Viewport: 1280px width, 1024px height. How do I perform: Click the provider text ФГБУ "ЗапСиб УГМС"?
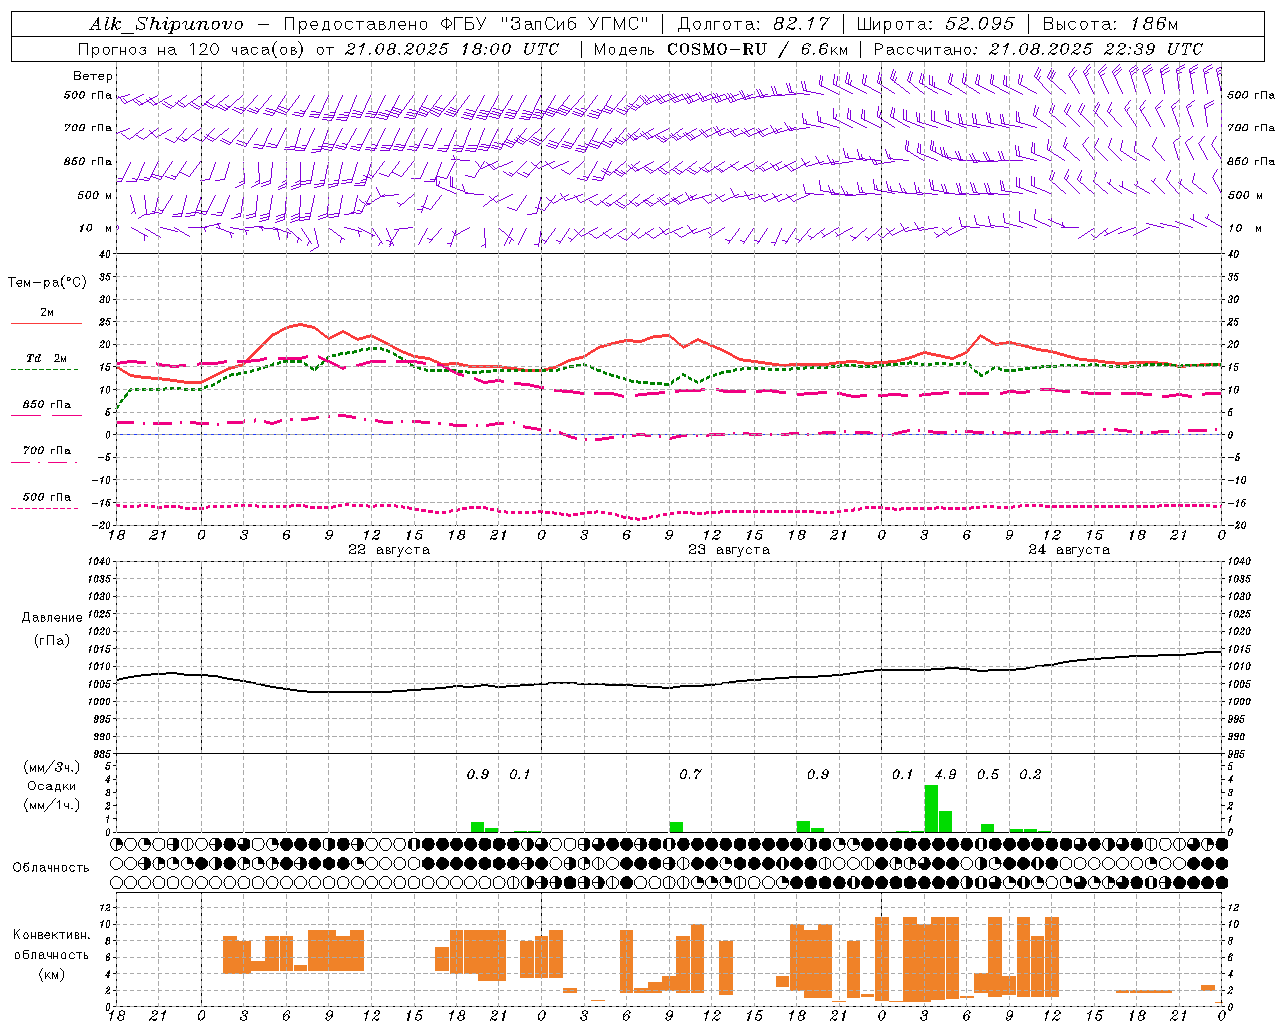(545, 24)
